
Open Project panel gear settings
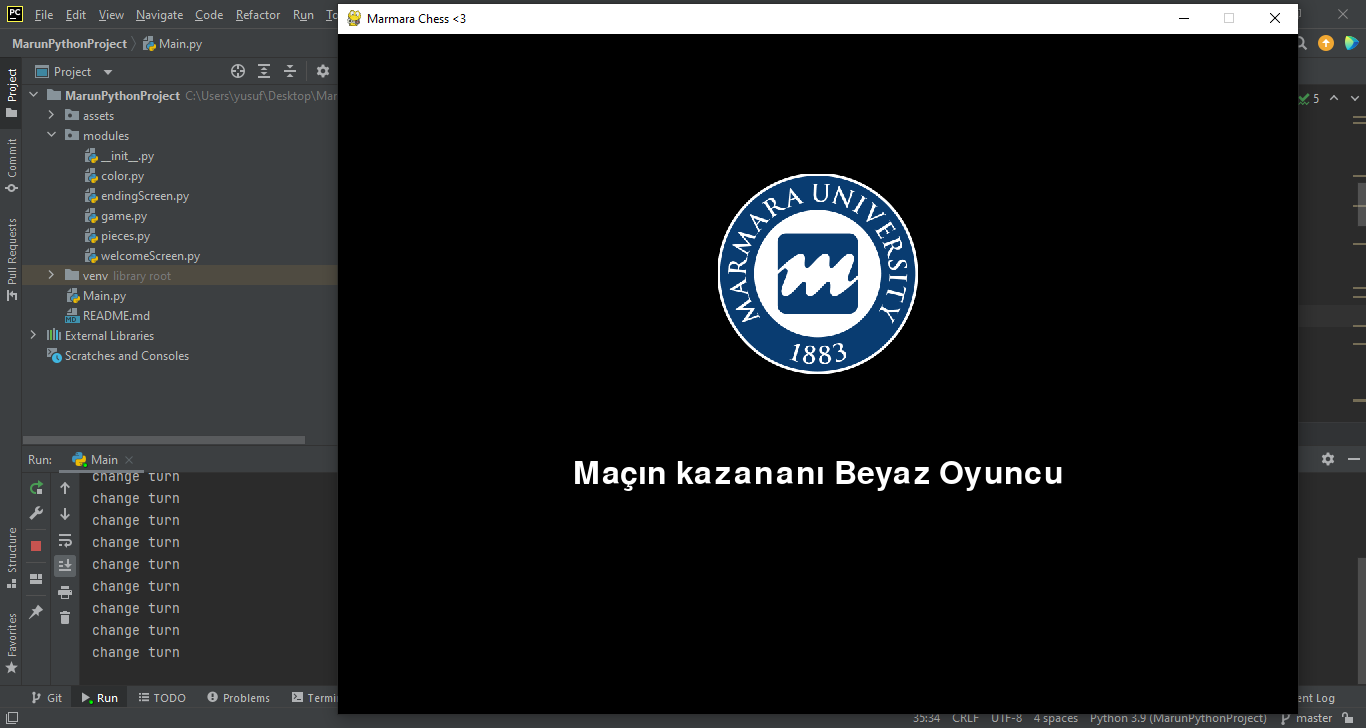(323, 71)
